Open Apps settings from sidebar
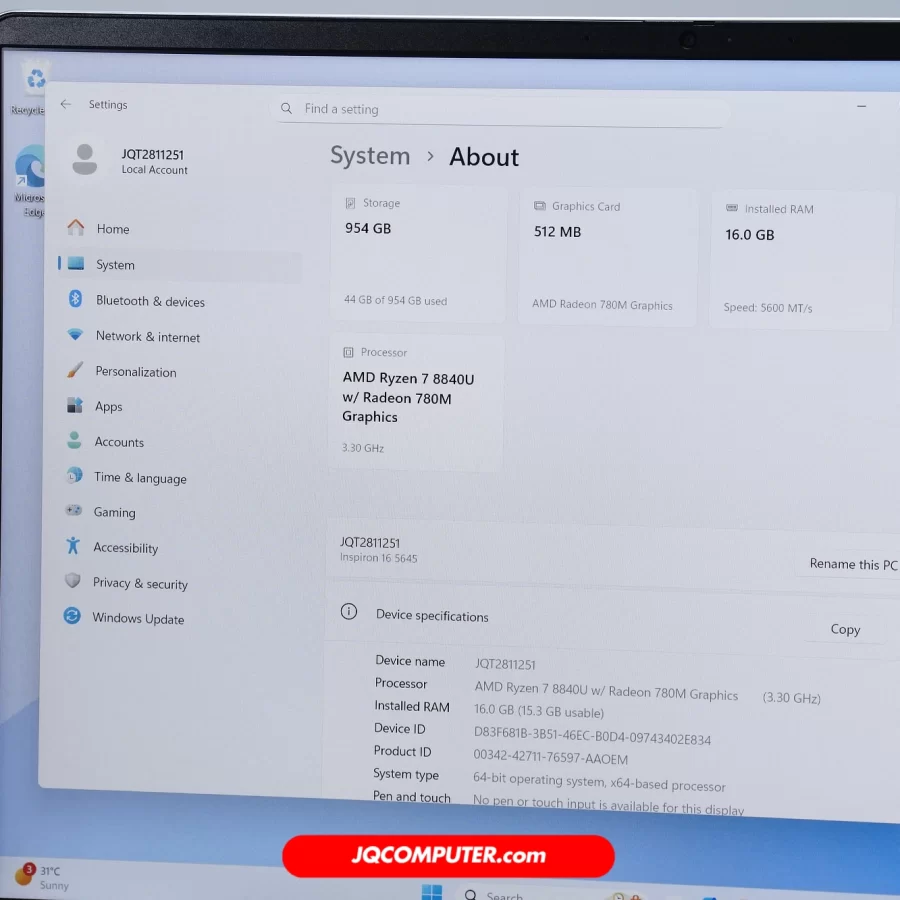The width and height of the screenshot is (900, 900). pyautogui.click(x=109, y=407)
